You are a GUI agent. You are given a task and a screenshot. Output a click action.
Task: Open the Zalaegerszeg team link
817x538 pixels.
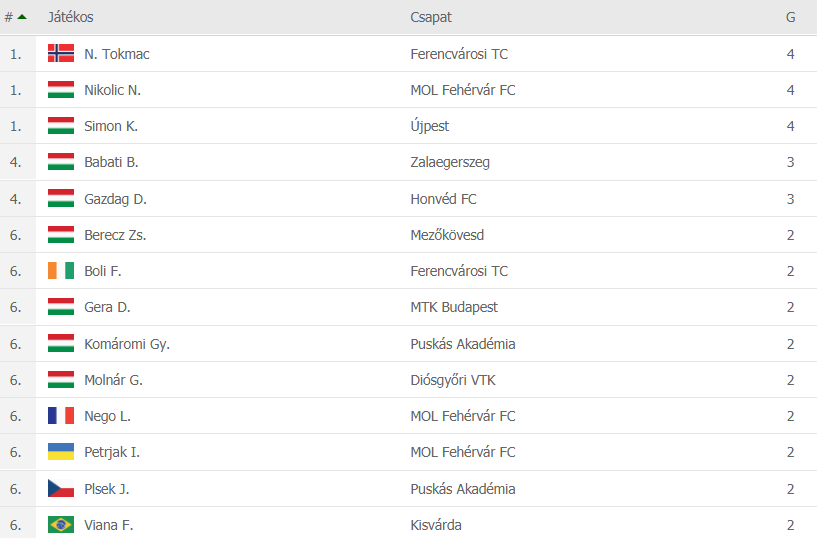click(x=450, y=162)
